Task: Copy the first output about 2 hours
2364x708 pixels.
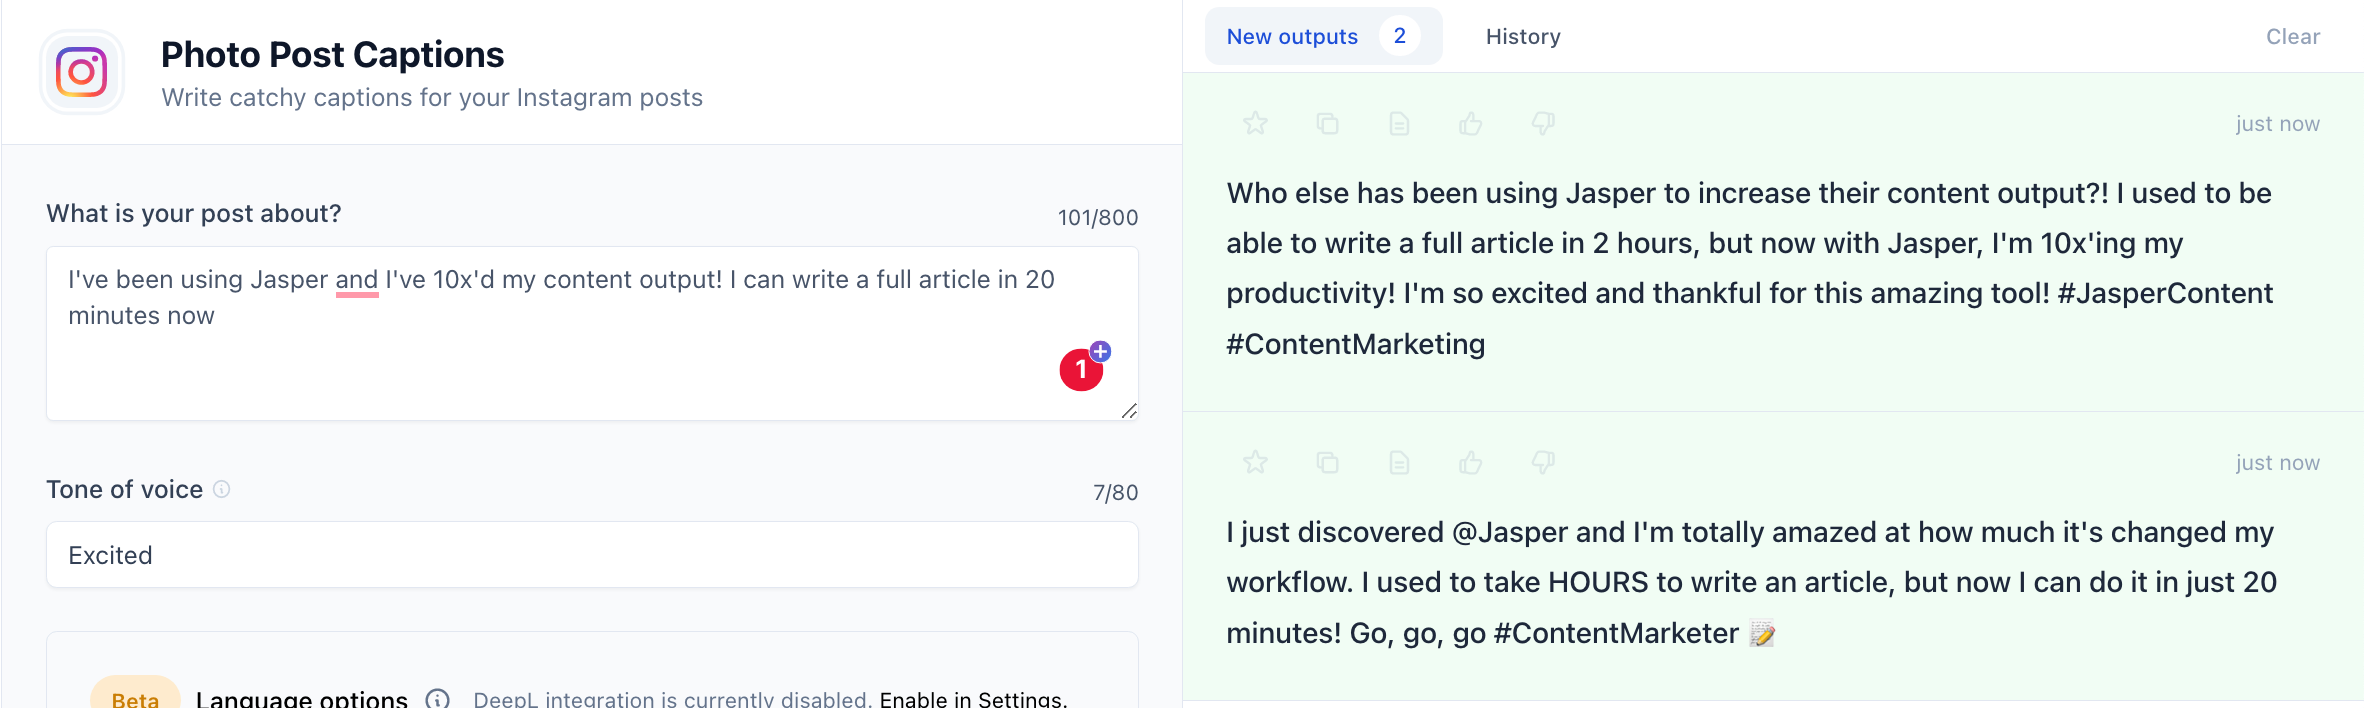Action: click(x=1327, y=123)
